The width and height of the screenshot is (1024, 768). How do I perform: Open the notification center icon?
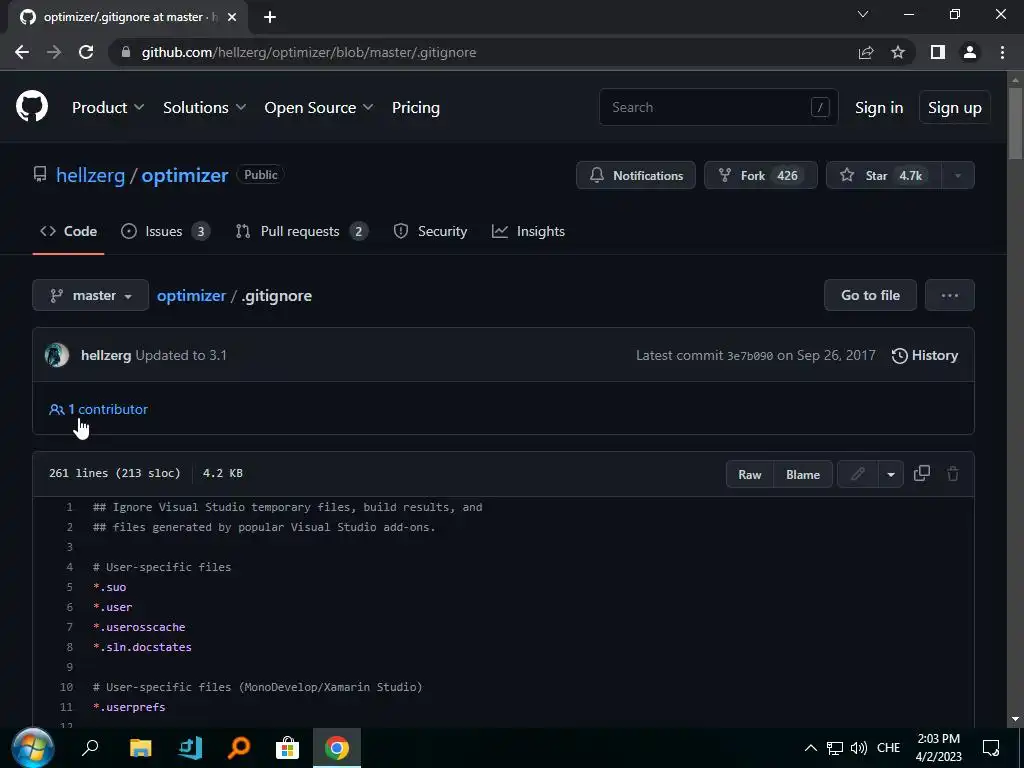tap(991, 748)
